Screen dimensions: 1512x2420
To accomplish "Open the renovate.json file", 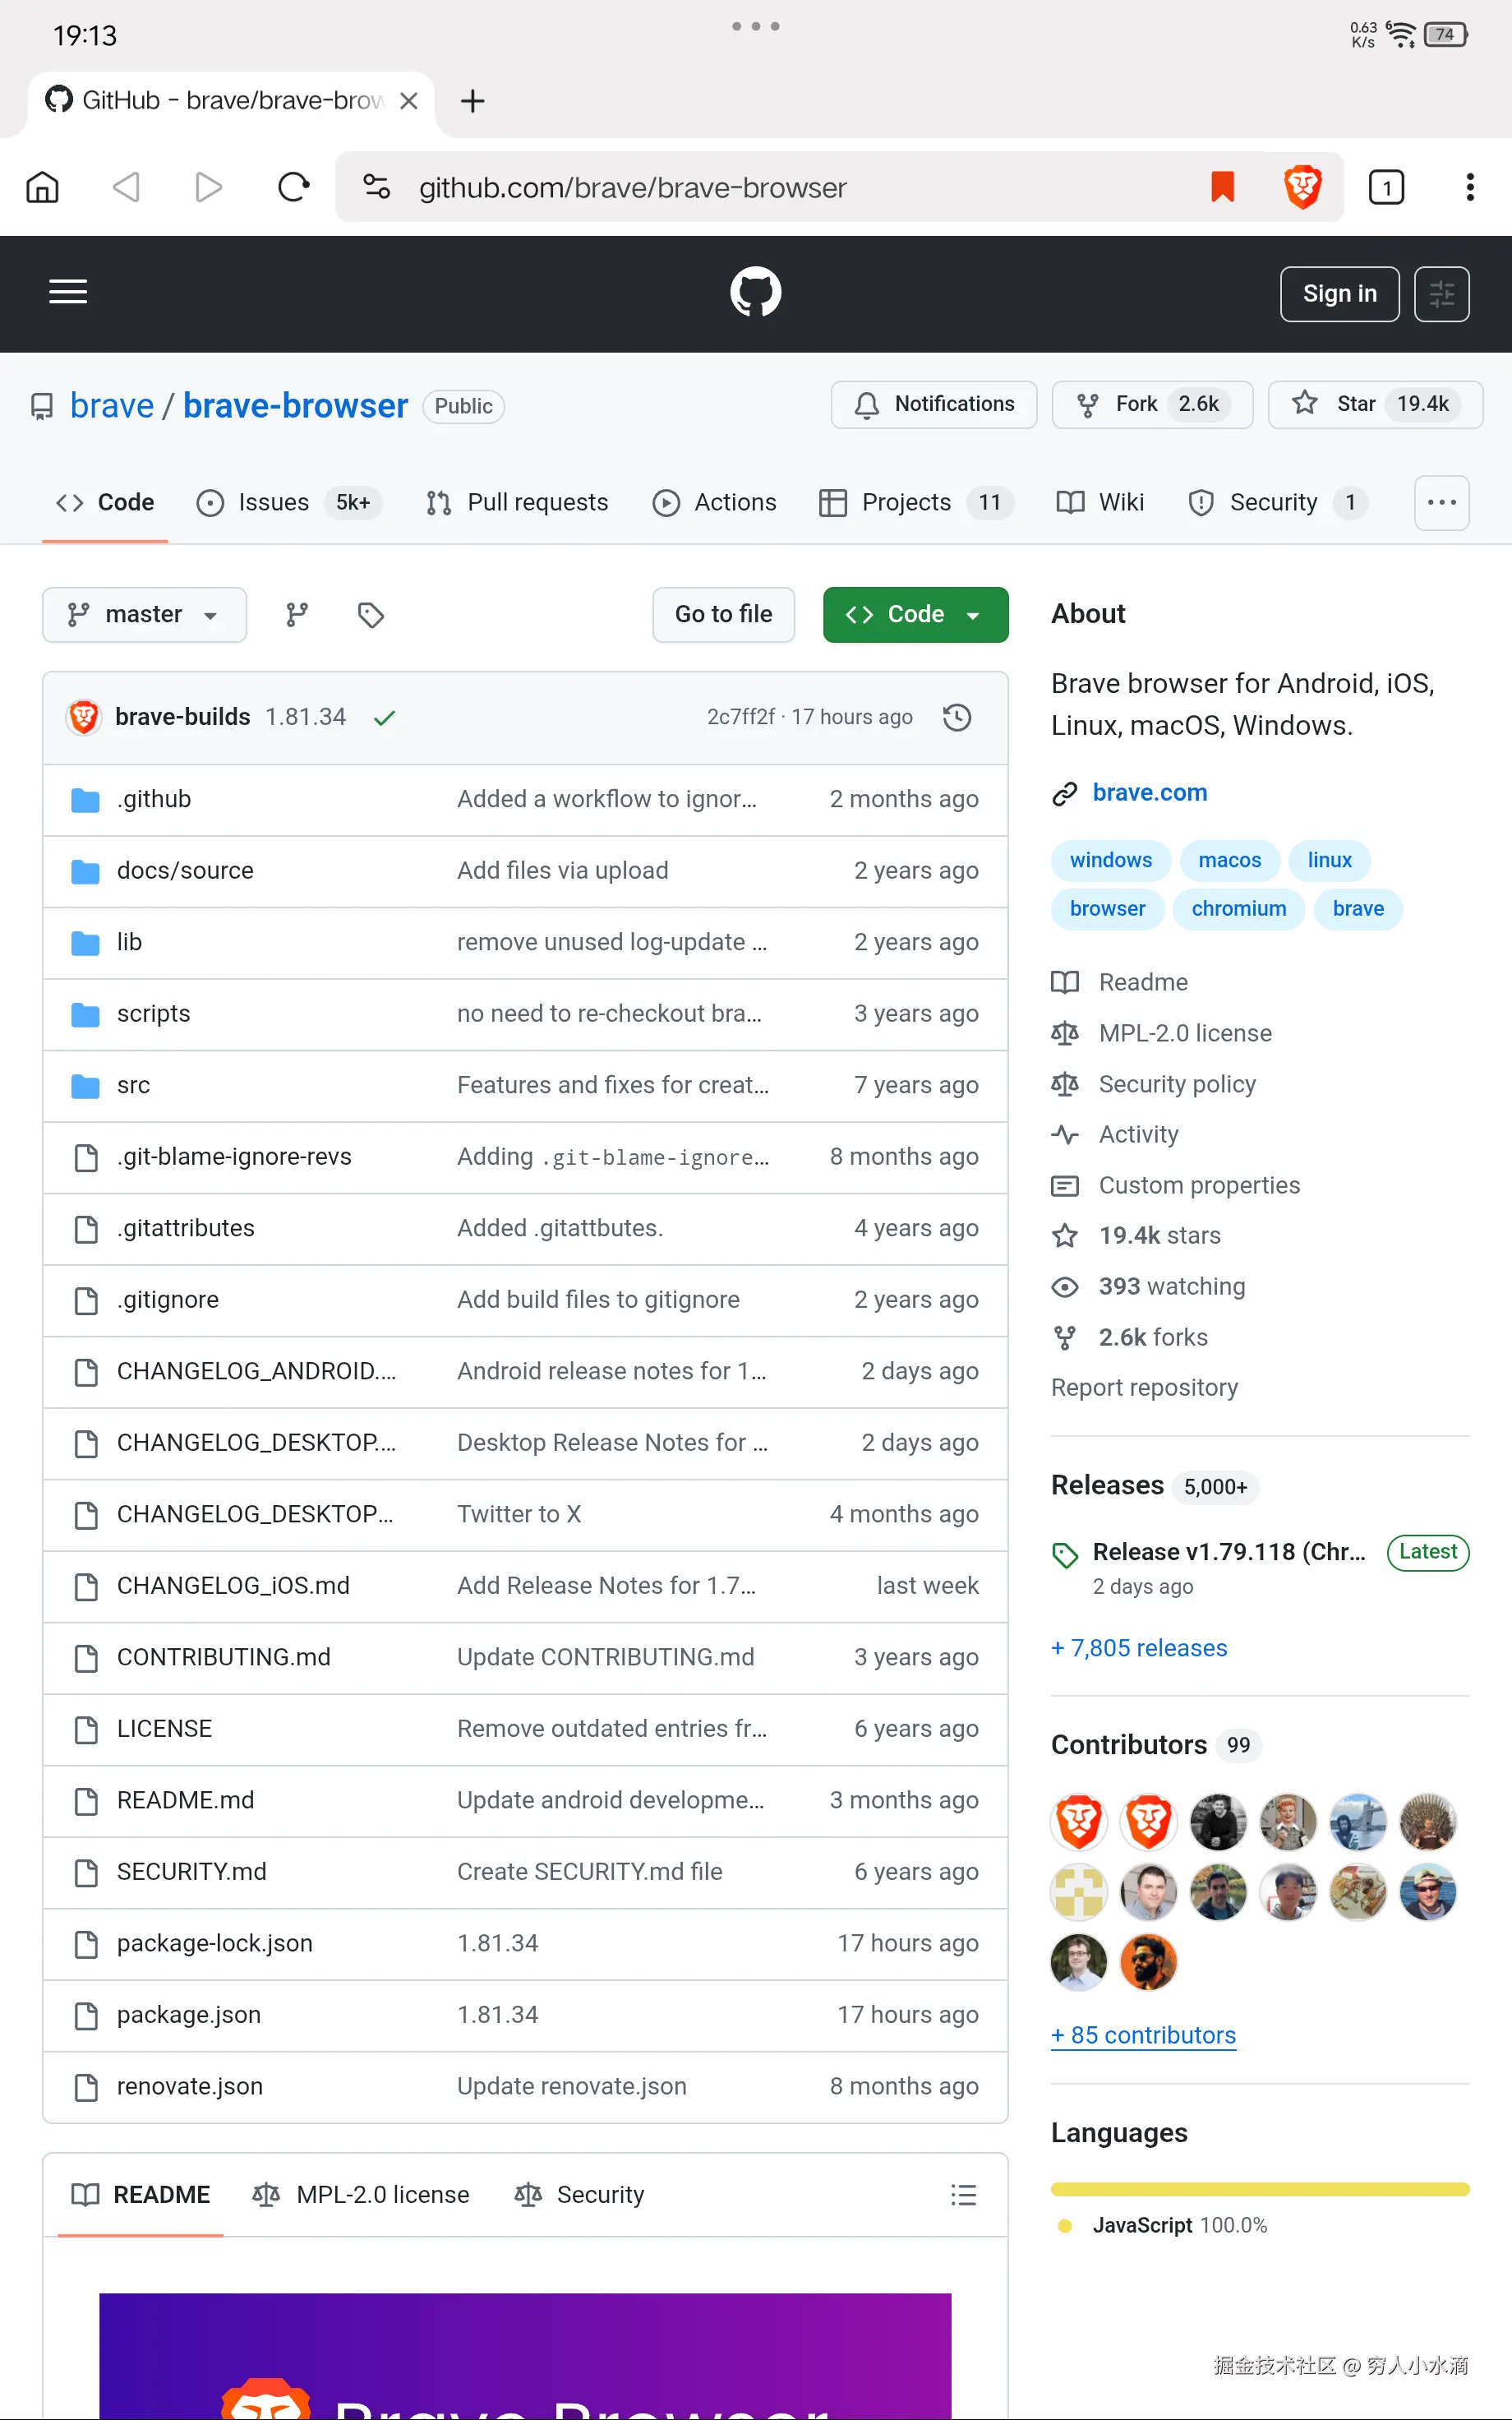I will pyautogui.click(x=189, y=2086).
